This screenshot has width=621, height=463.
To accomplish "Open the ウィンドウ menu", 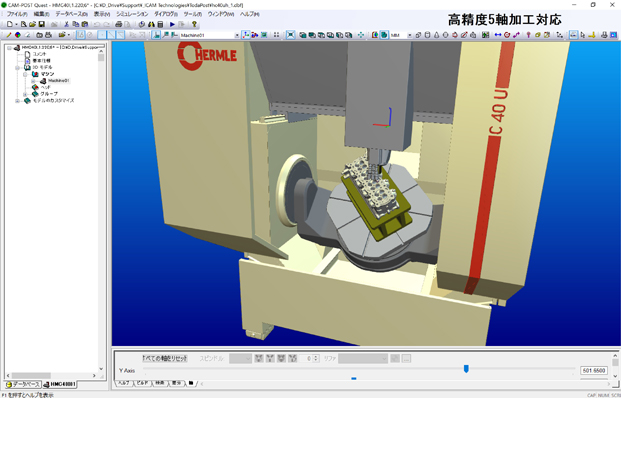I will [221, 14].
